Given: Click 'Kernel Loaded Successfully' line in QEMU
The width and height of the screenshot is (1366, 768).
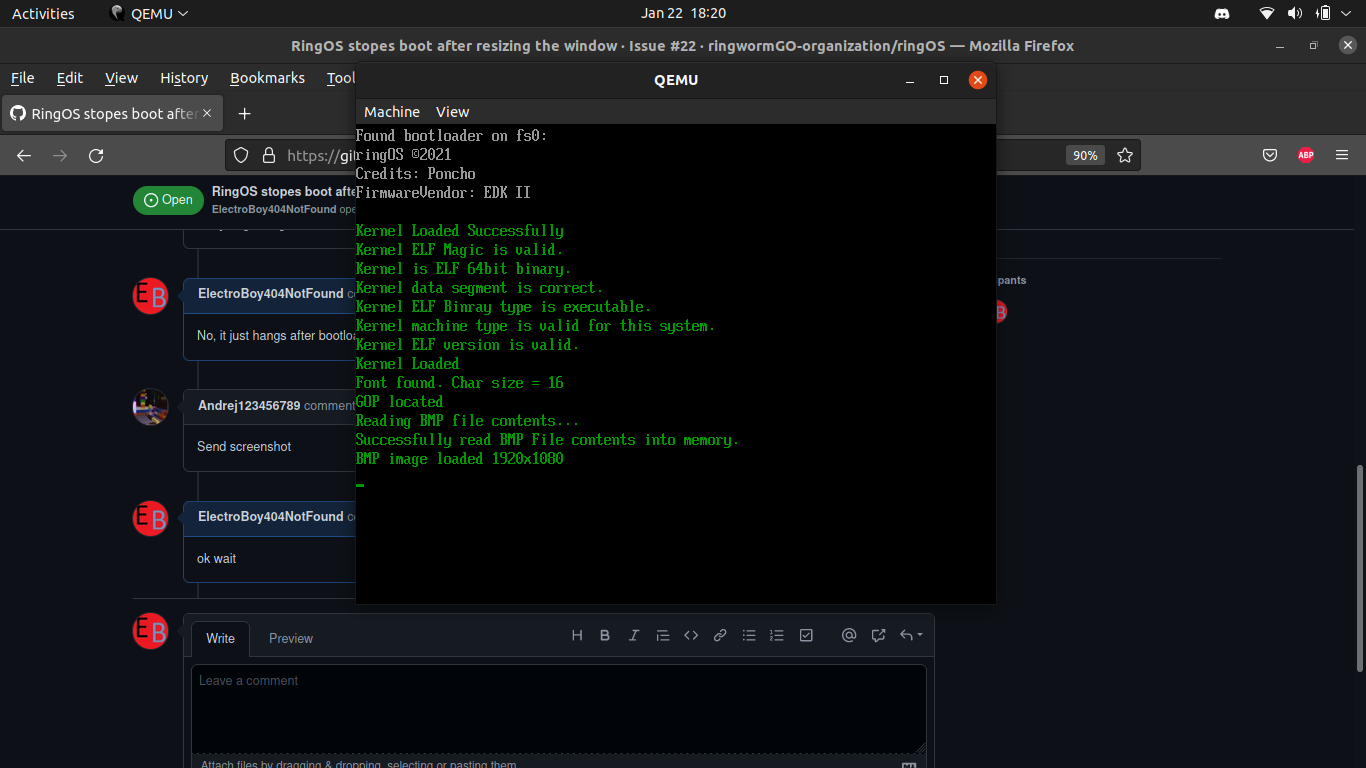Looking at the screenshot, I should pyautogui.click(x=459, y=231).
